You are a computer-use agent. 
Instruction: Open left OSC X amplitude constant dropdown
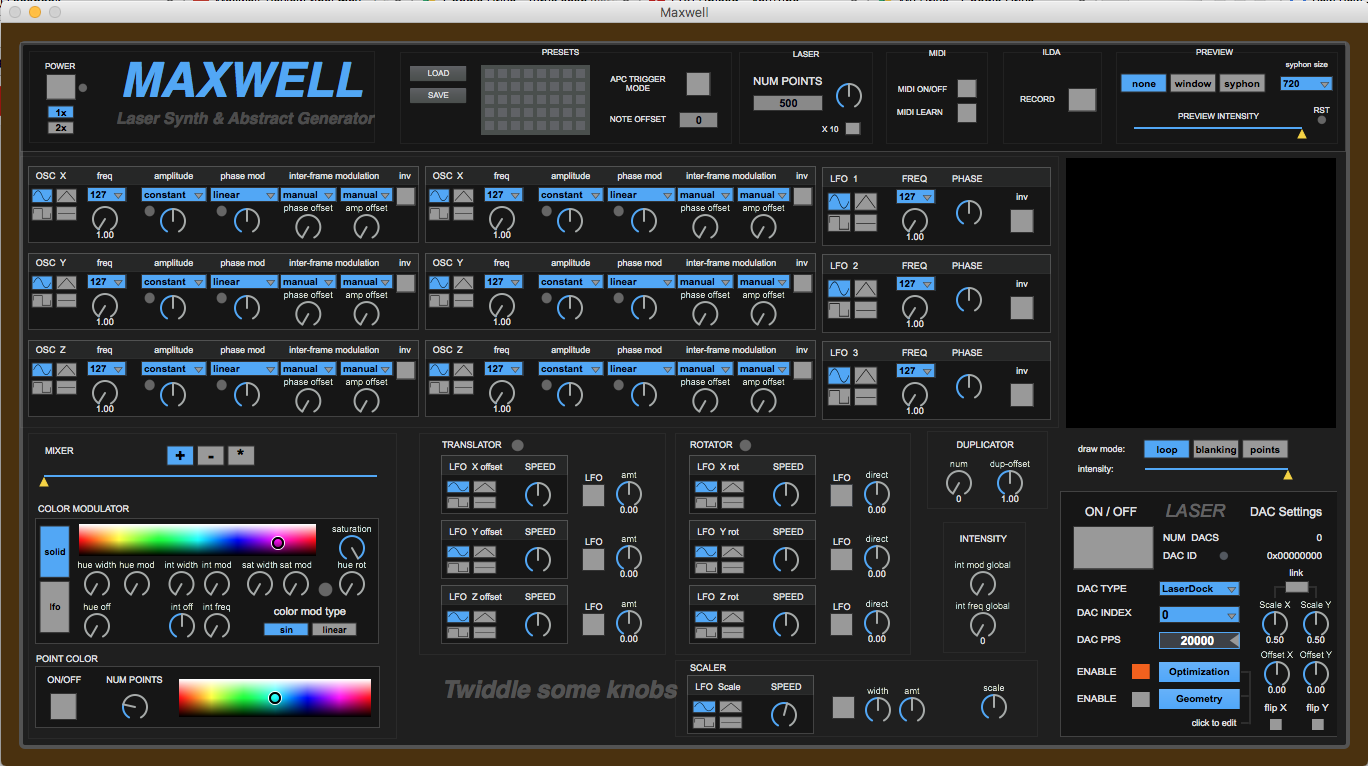pyautogui.click(x=173, y=195)
